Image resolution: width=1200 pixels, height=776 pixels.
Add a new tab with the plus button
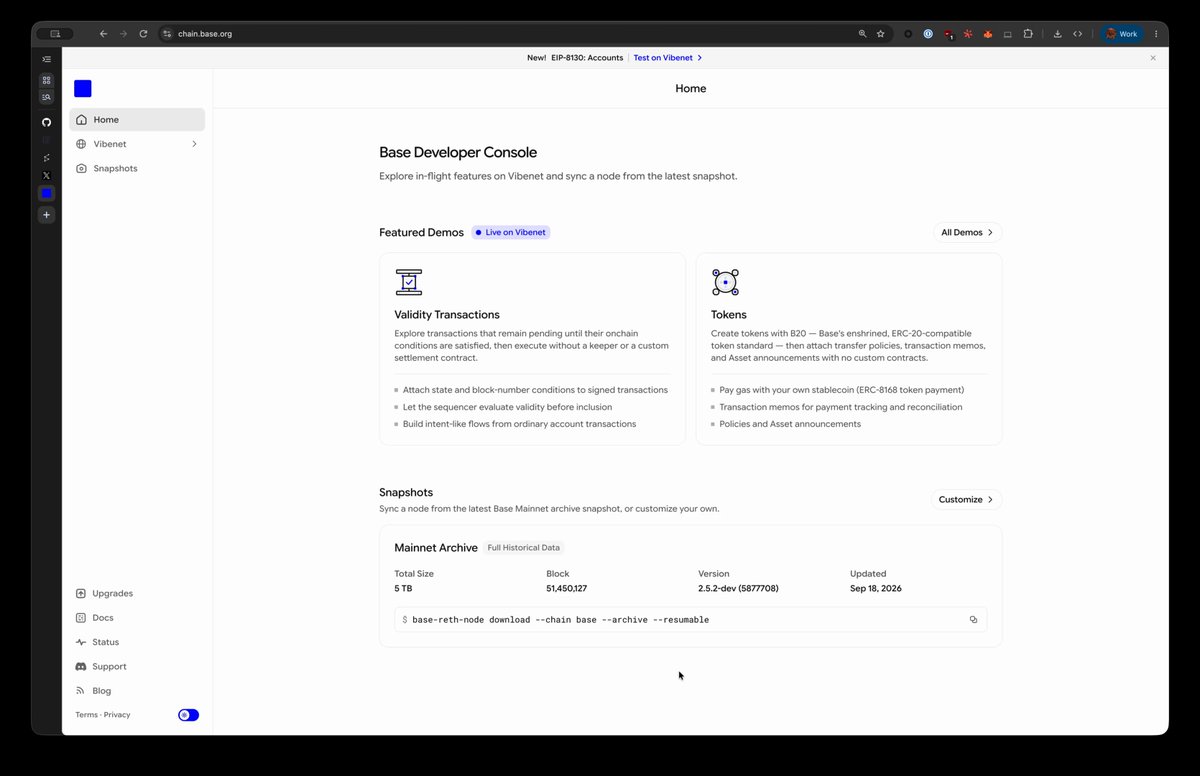(46, 215)
